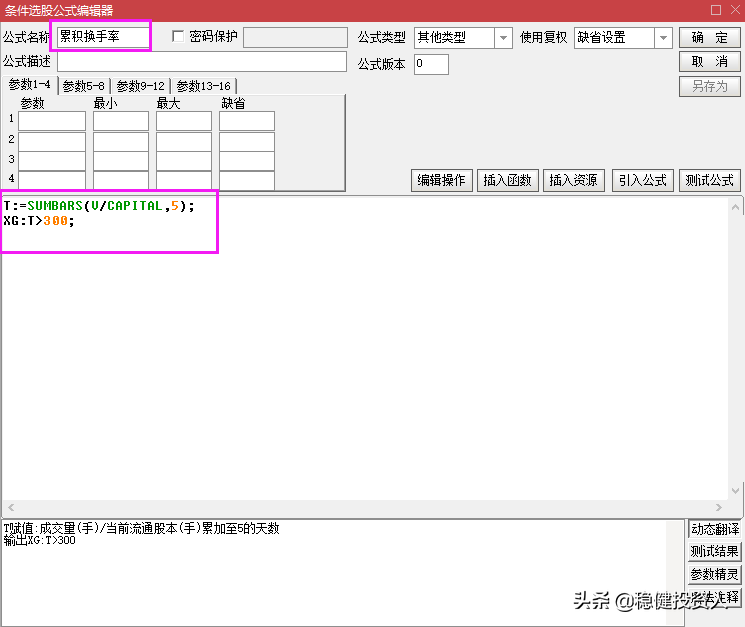745x627 pixels.
Task: Click the 插入资源 button
Action: point(573,180)
